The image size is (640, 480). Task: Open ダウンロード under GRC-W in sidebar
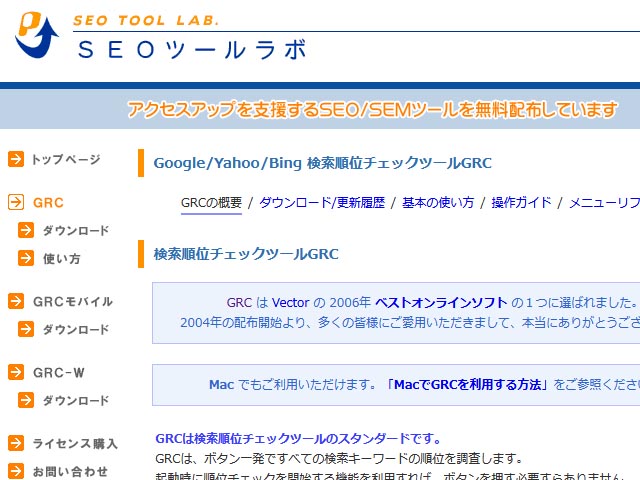(76, 400)
